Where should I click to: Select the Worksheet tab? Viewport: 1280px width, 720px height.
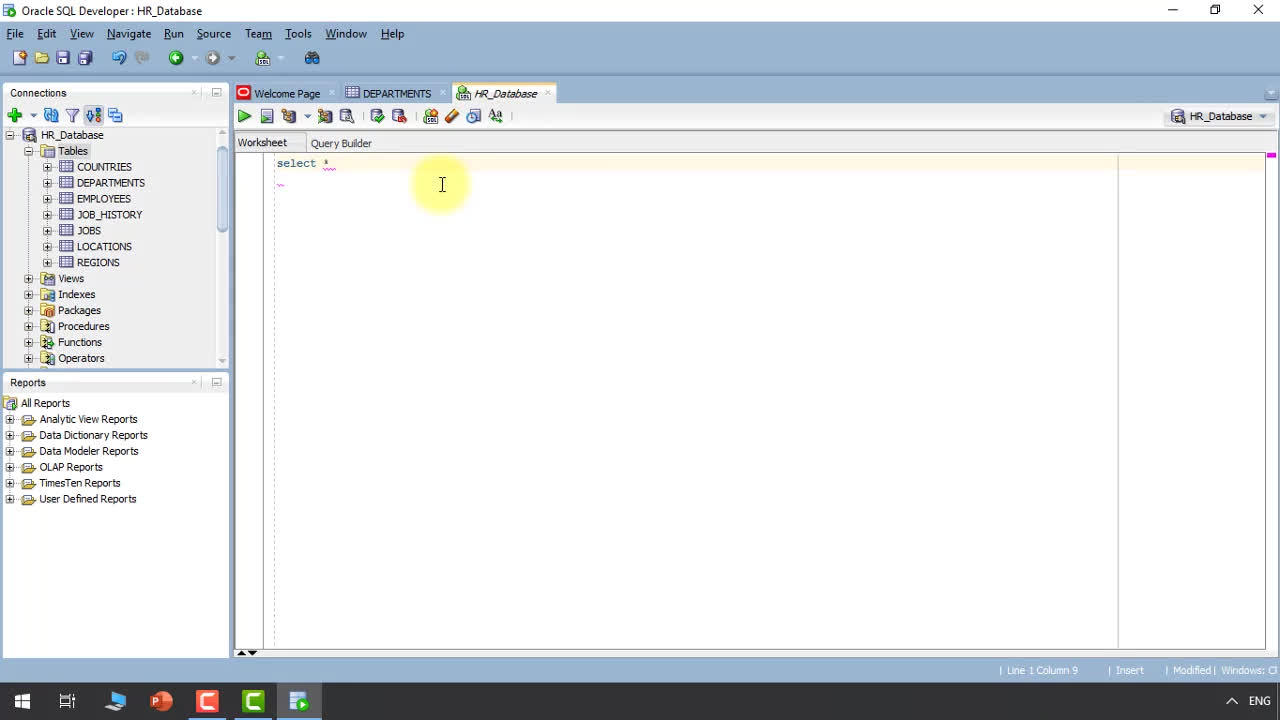(x=262, y=143)
